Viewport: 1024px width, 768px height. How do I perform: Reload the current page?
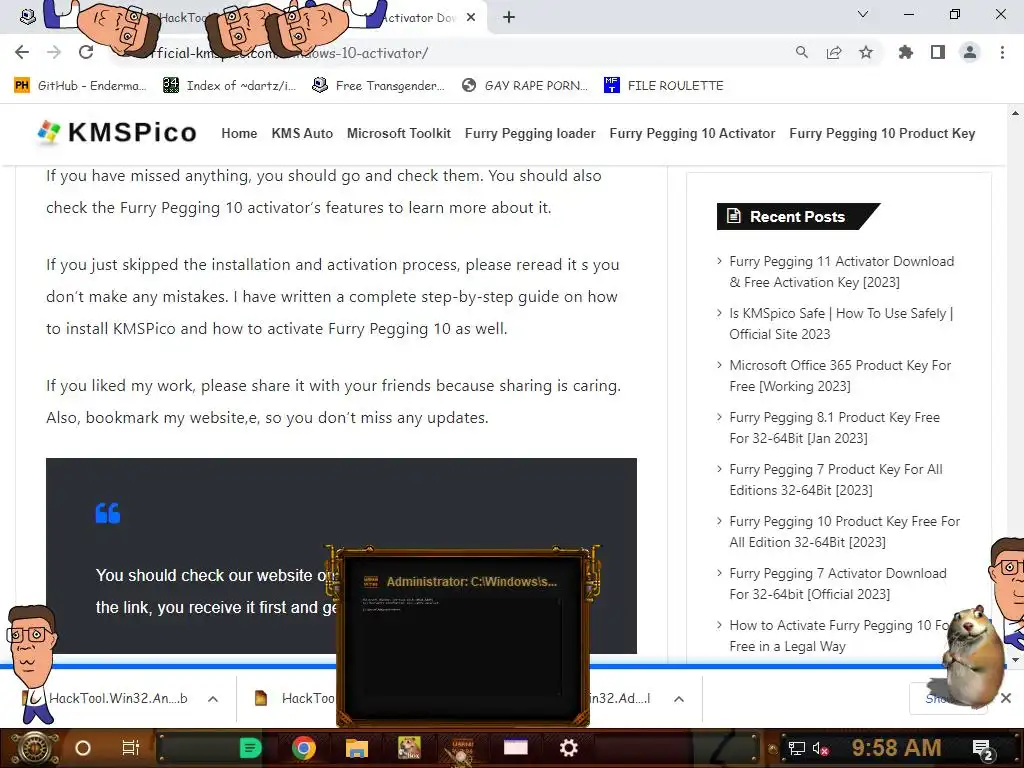86,52
